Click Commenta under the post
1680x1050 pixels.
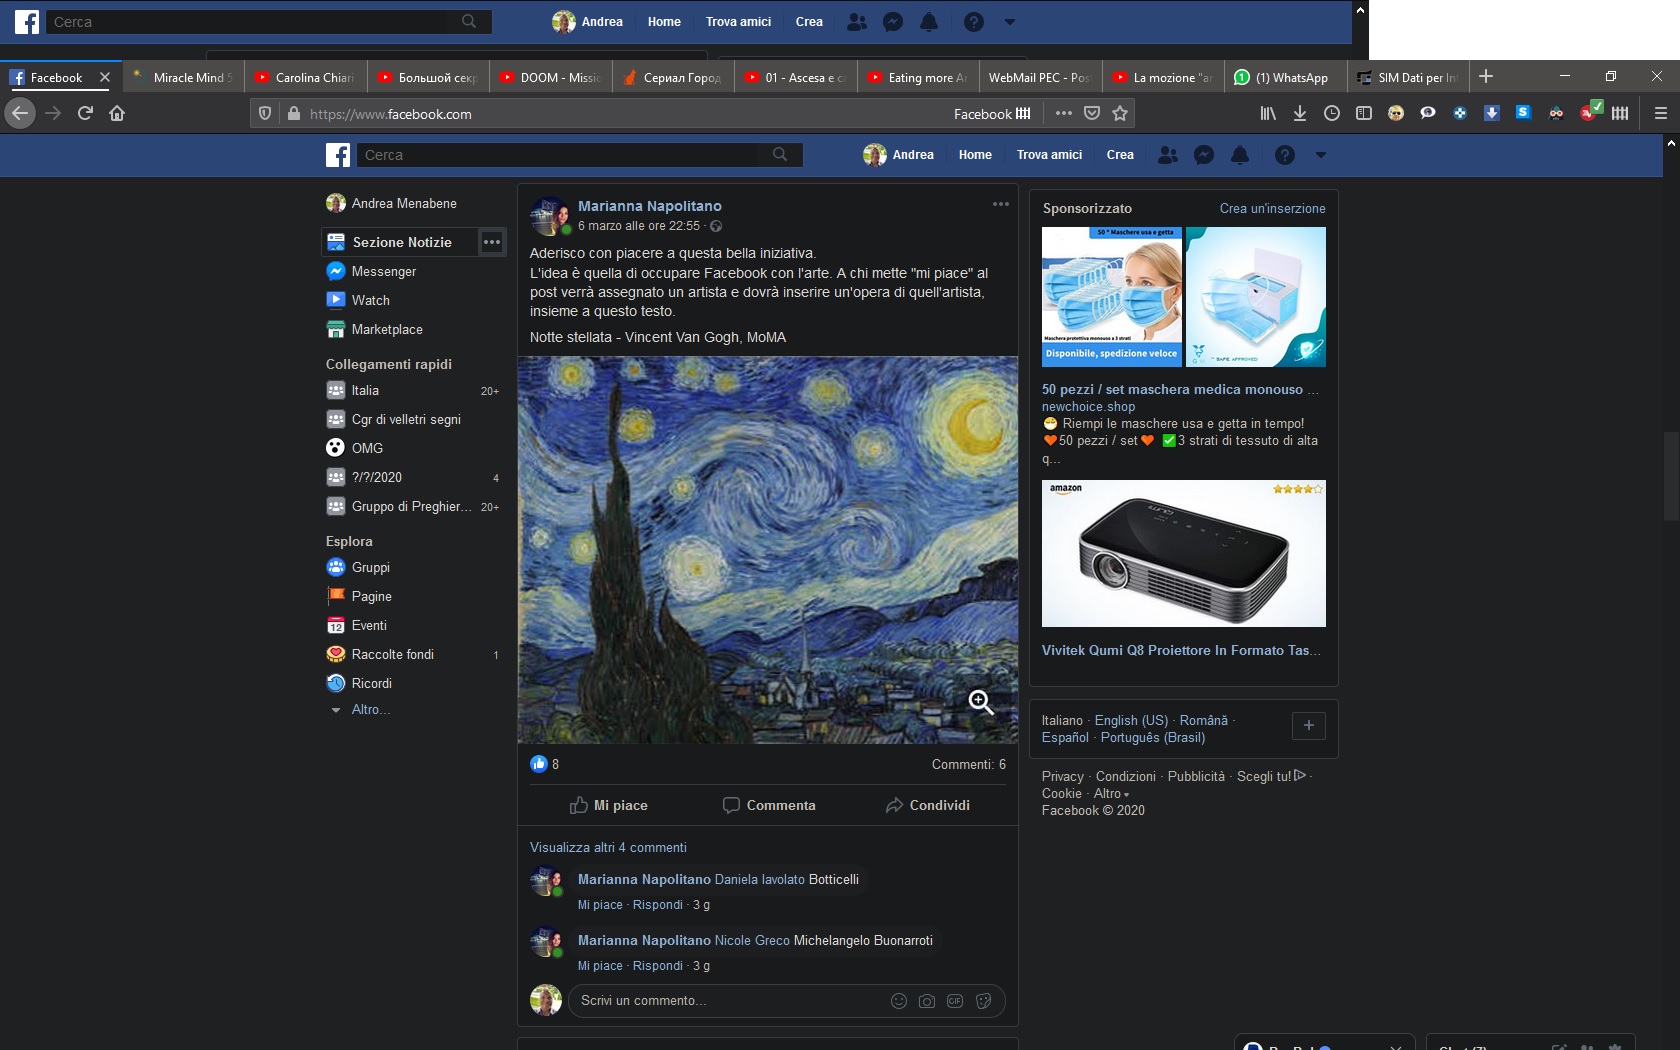[x=769, y=805]
